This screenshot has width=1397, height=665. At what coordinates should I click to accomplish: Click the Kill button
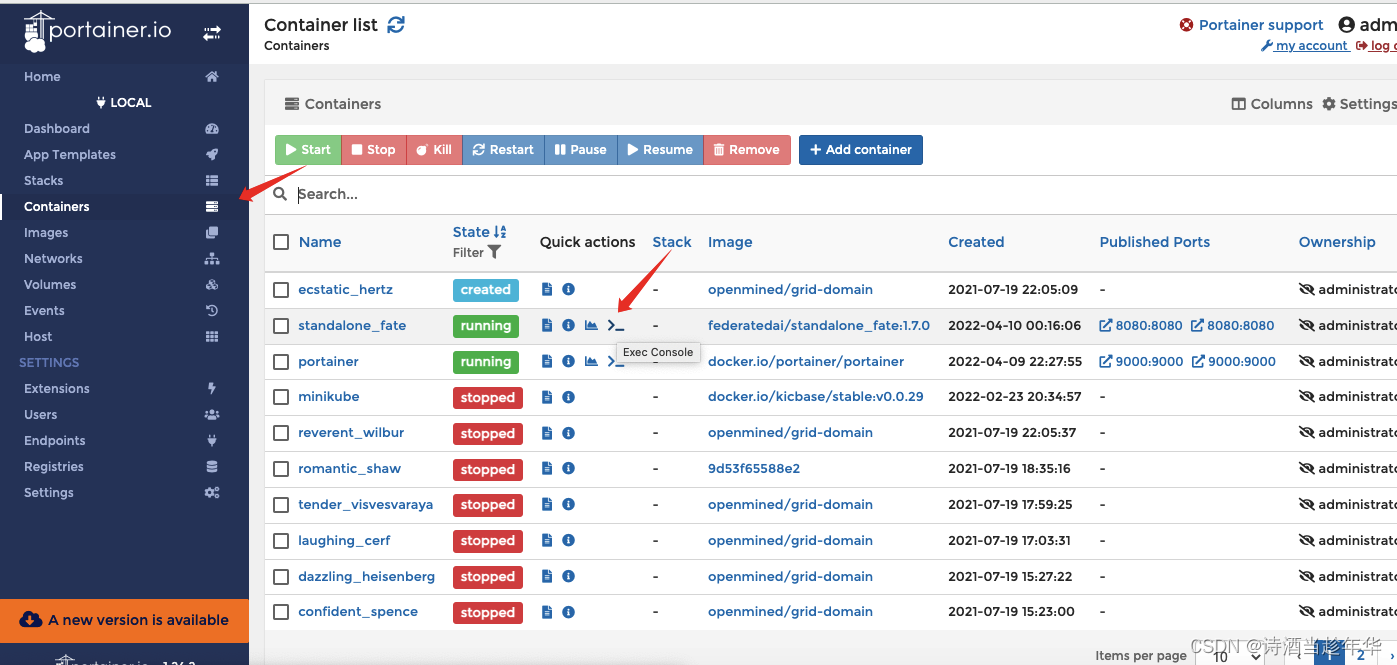(x=434, y=150)
